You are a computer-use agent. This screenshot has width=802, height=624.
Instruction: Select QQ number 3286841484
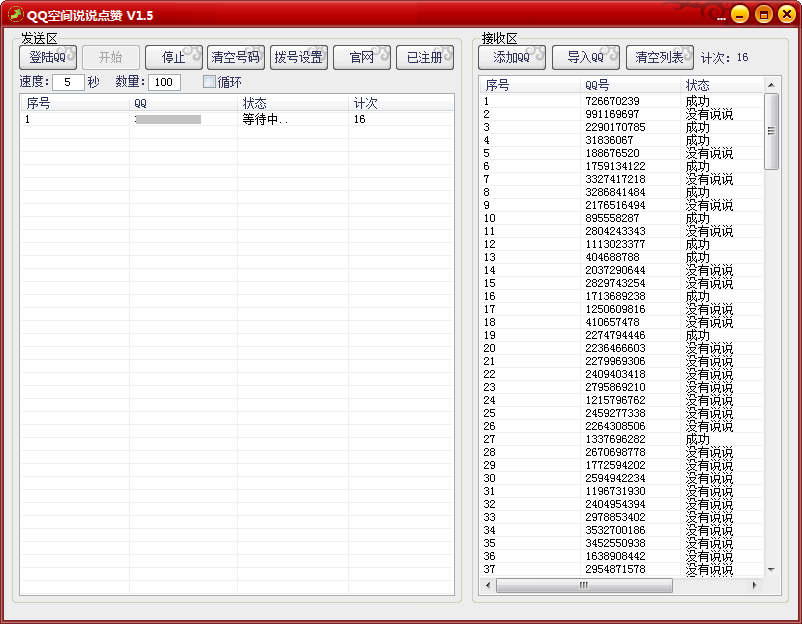[615, 192]
